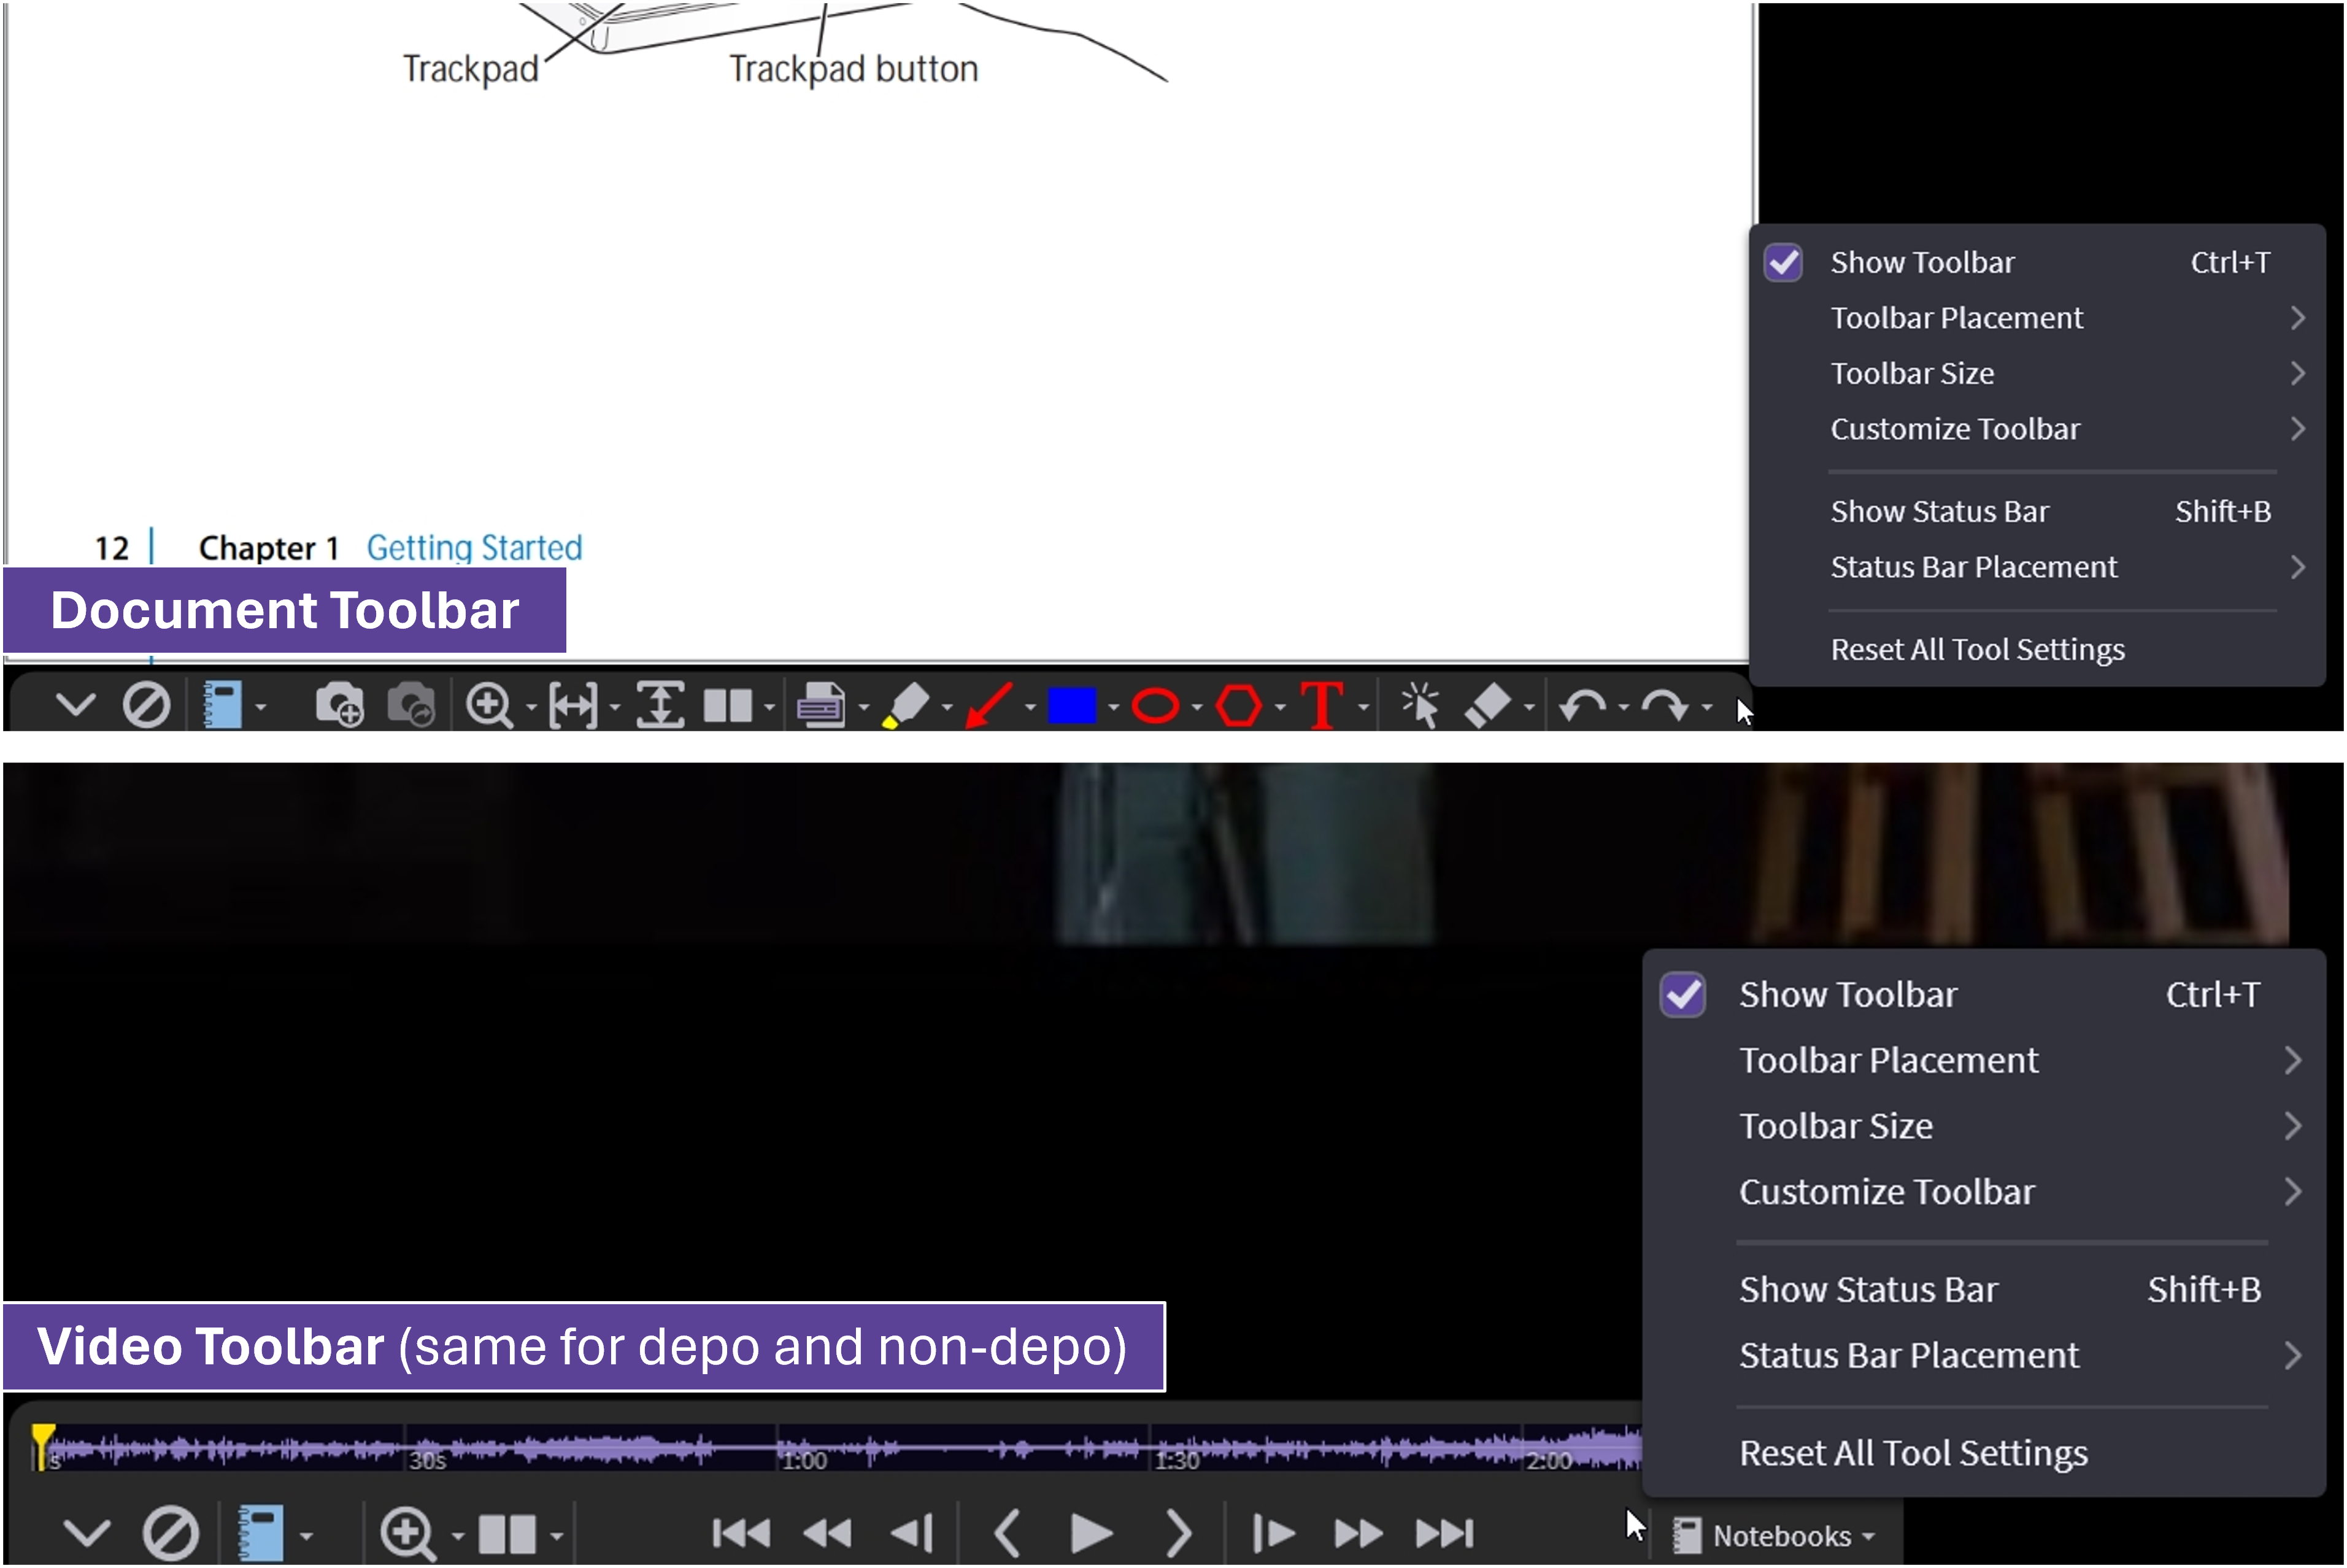The width and height of the screenshot is (2347, 1568).
Task: Expand Toolbar Placement submenu in upper menu
Action: click(1956, 318)
